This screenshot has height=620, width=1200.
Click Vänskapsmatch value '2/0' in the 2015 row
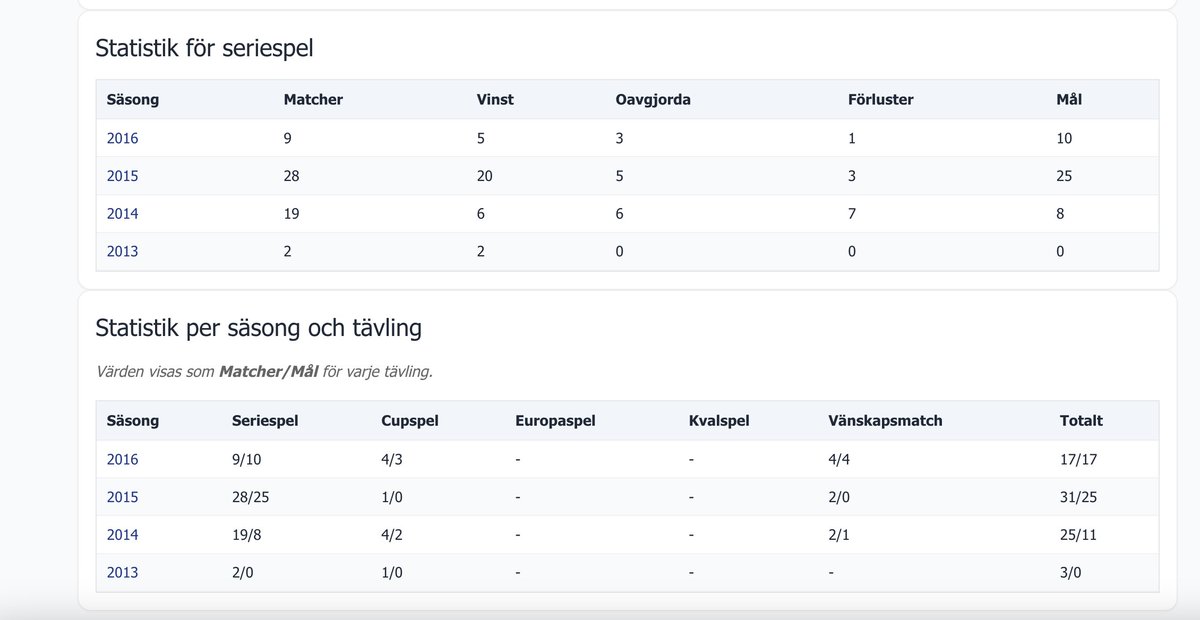click(x=841, y=498)
